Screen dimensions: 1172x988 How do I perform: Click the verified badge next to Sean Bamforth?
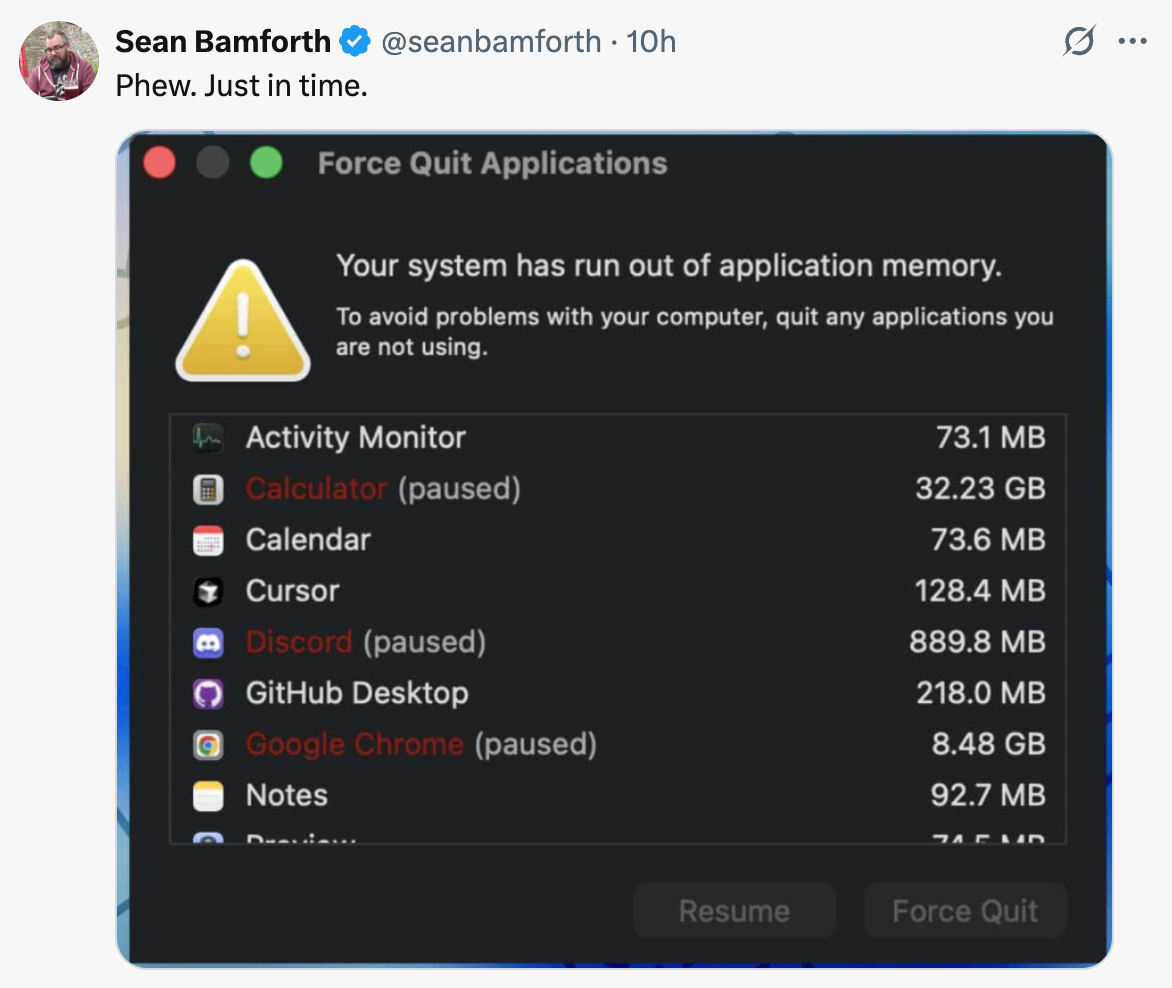point(354,42)
